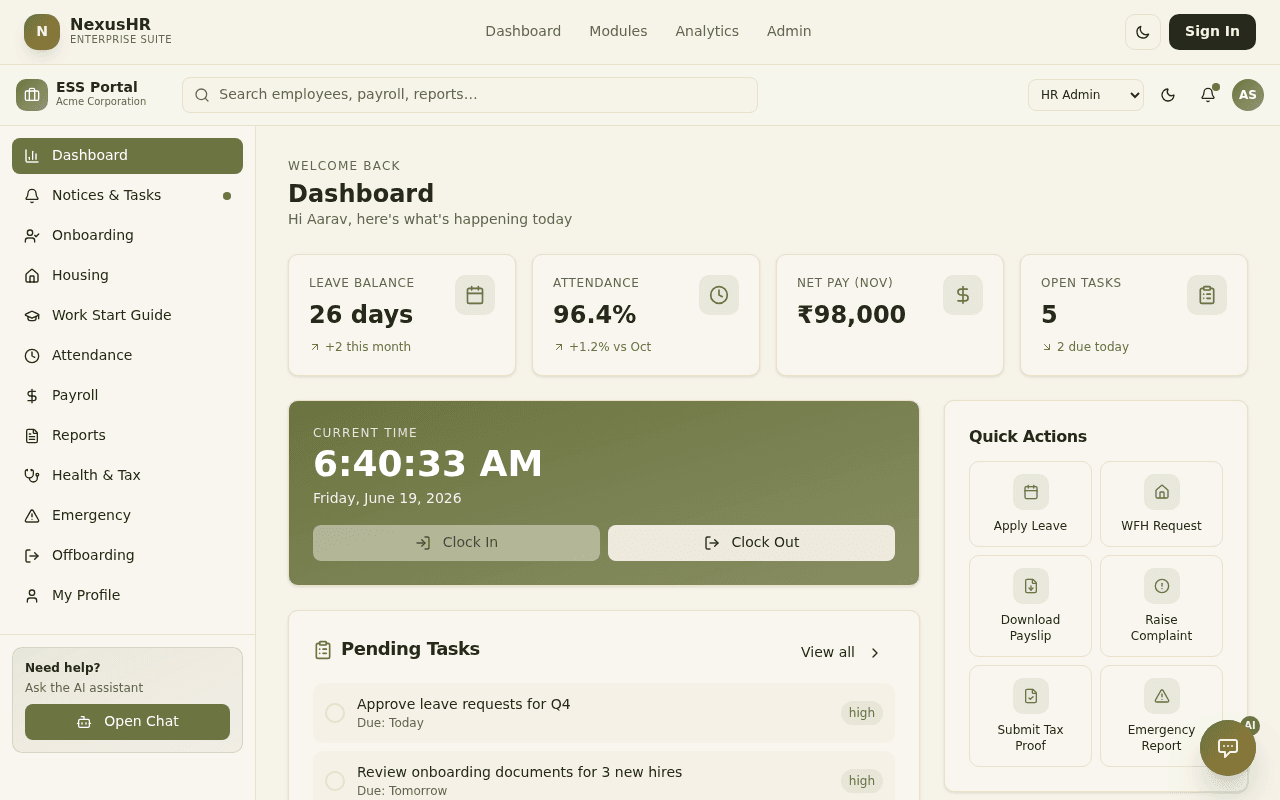Click the '₹98,000' net pay value
1280x800 pixels.
click(x=851, y=315)
